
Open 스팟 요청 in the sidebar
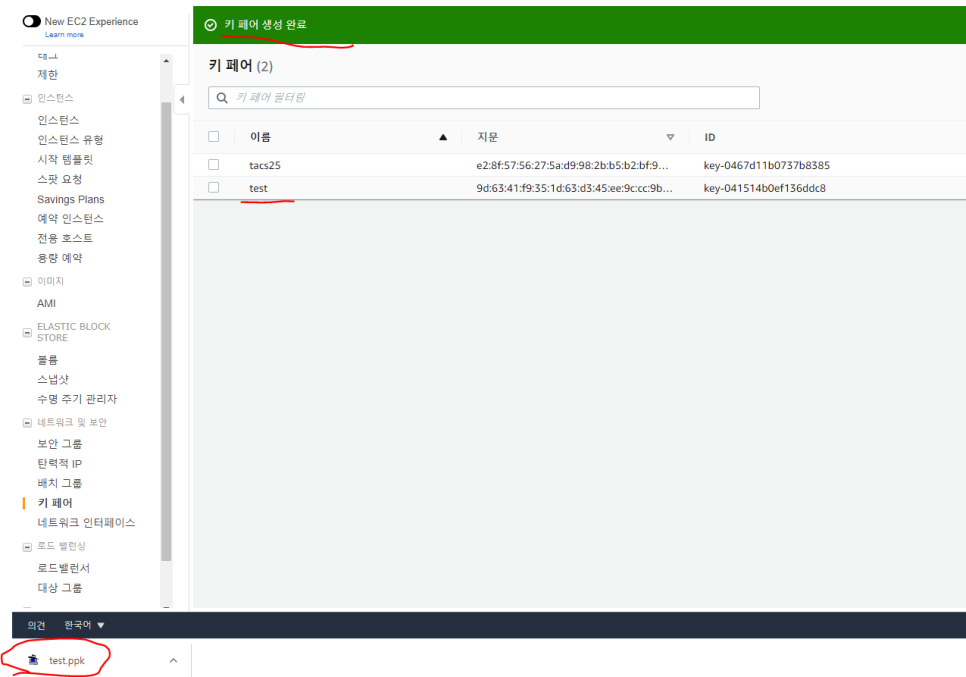click(x=59, y=179)
